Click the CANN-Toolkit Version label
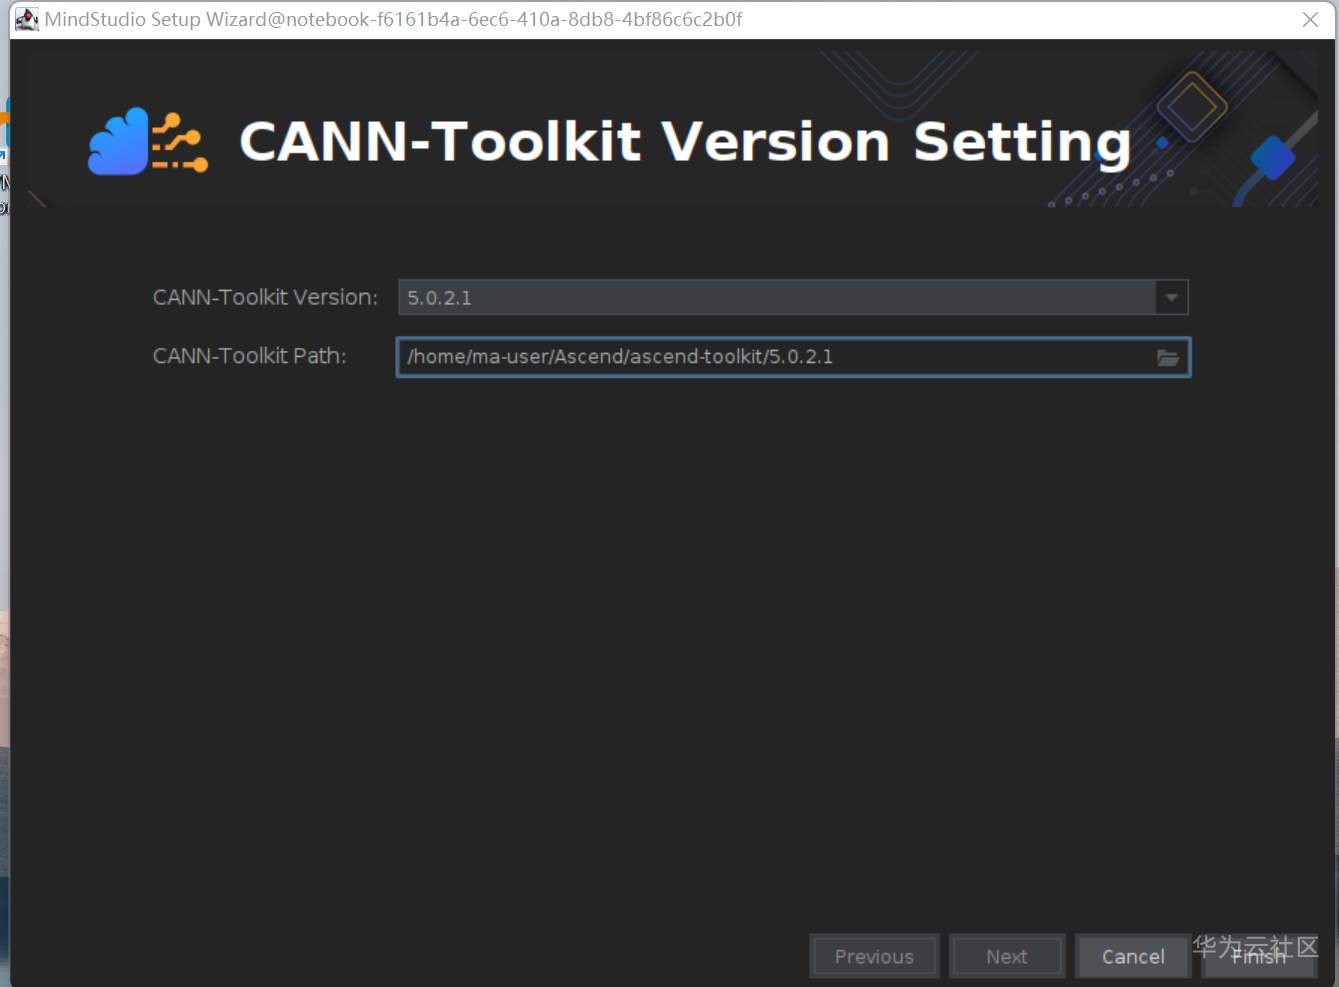Screen dimensions: 1339x987 [265, 297]
